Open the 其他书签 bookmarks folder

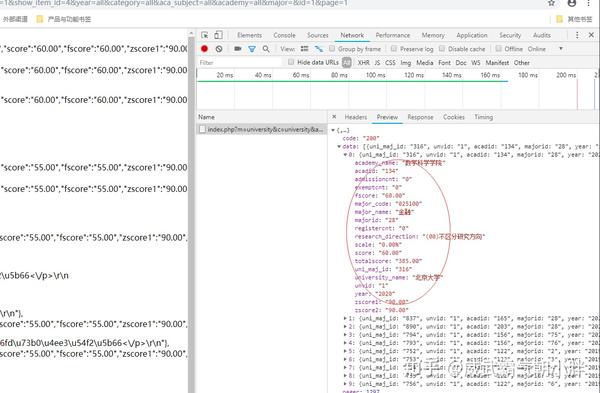[574, 19]
